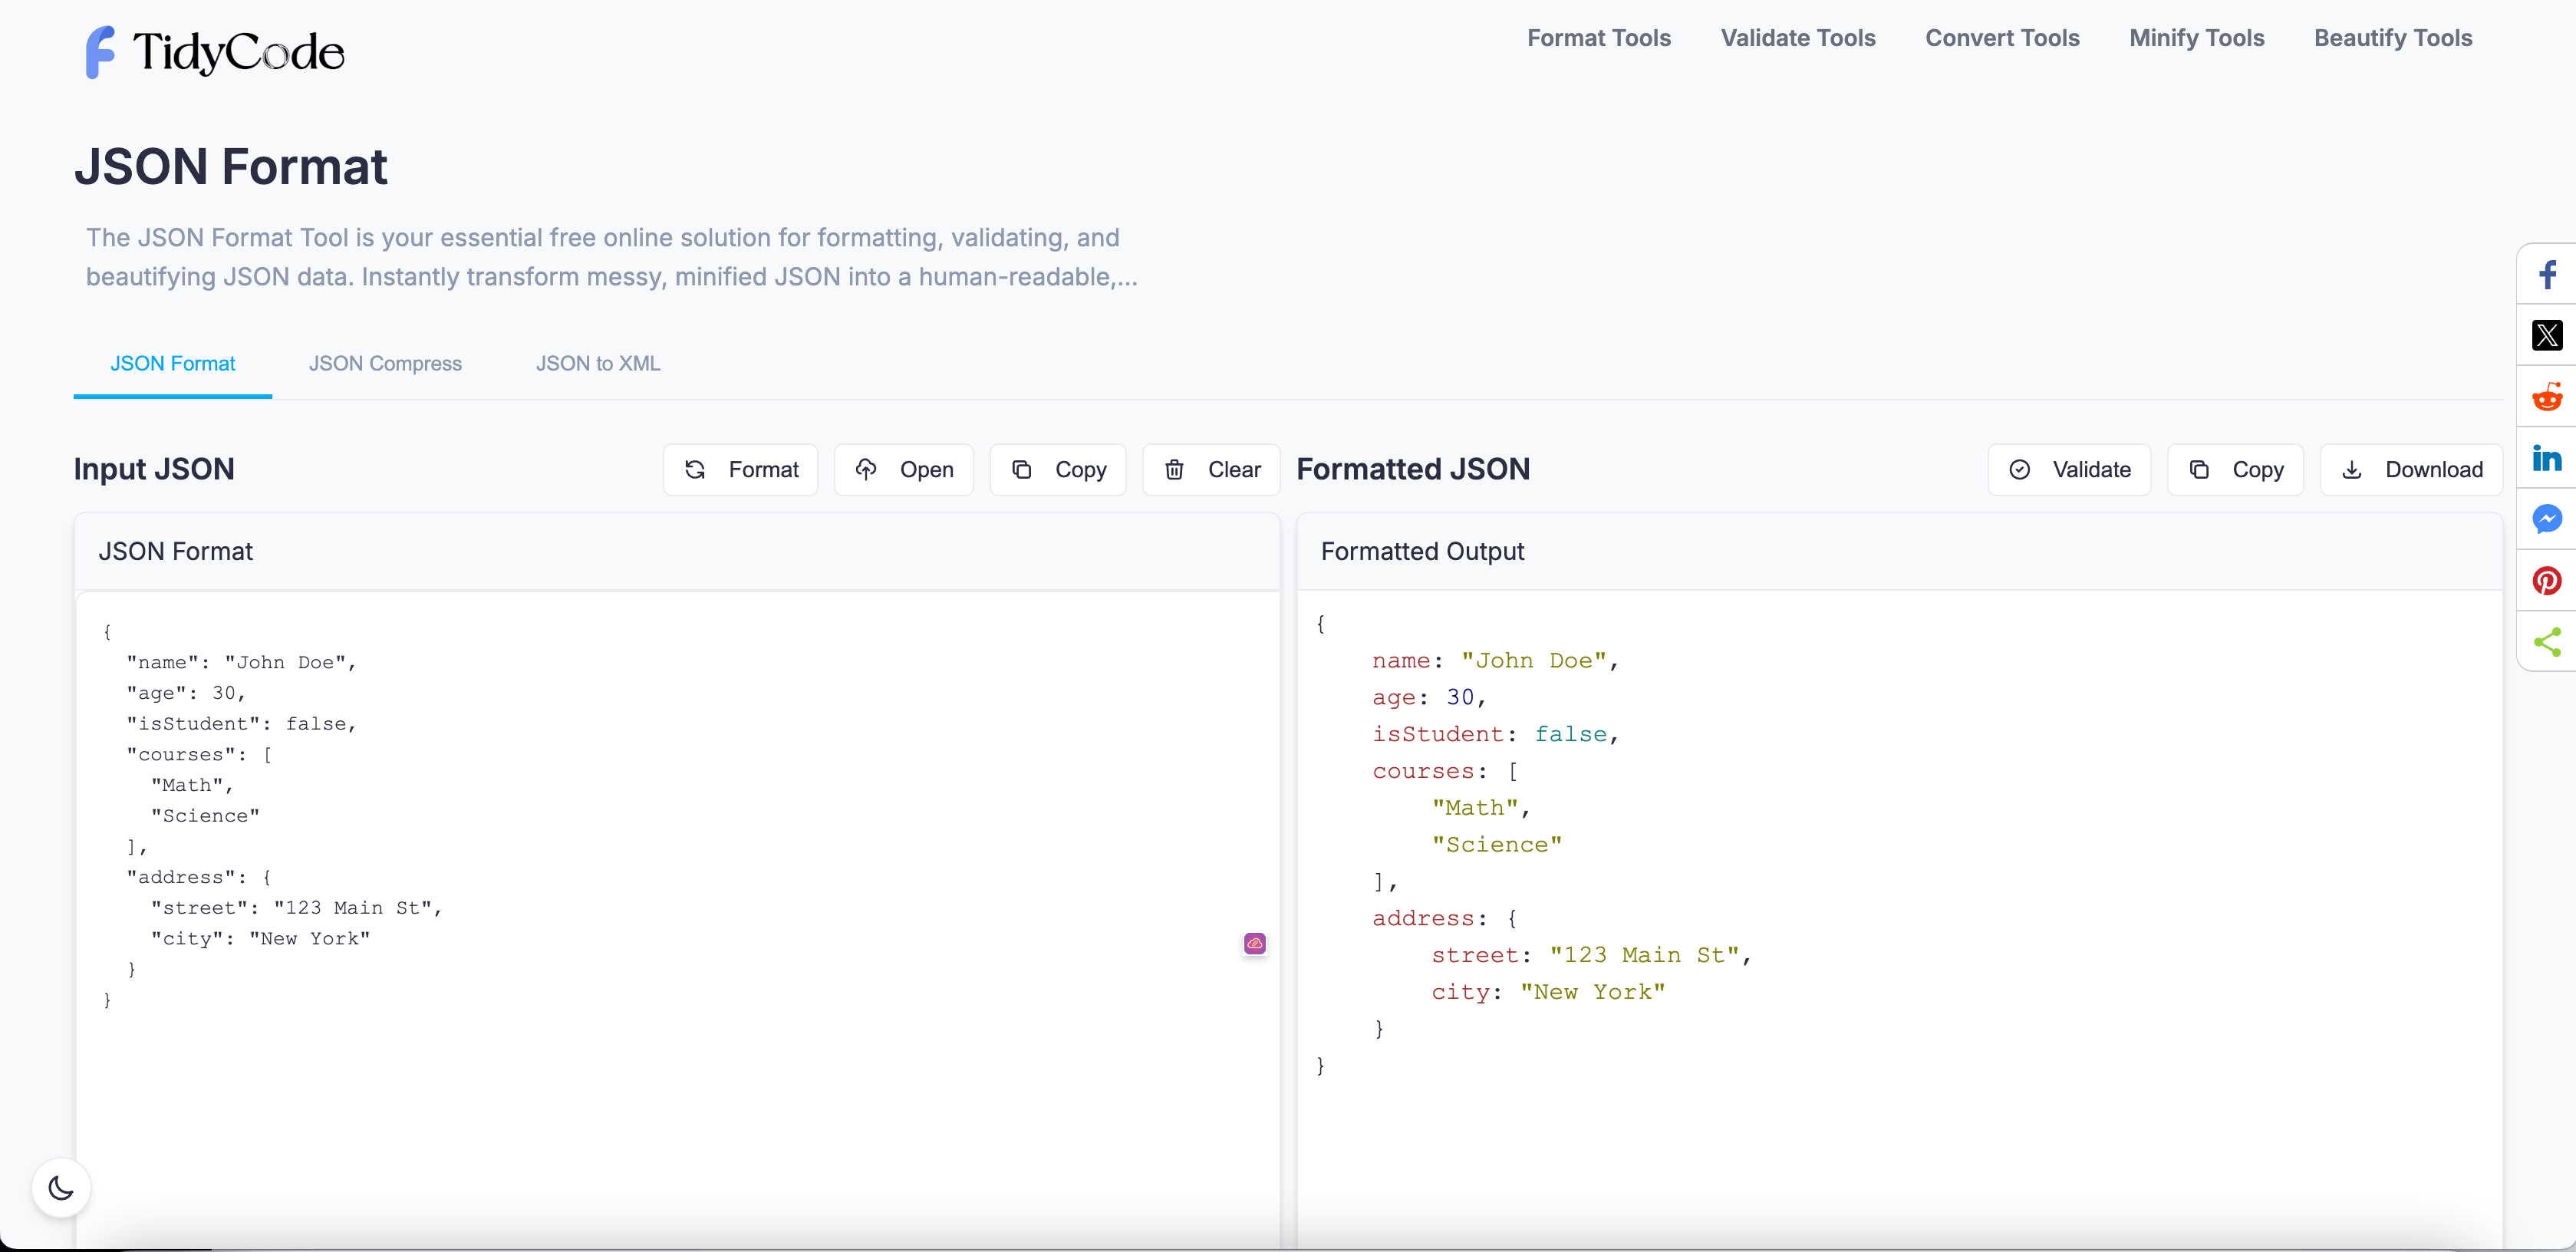Screen dimensions: 2576x1252
Task: Click the purple cloud link icon in editor
Action: pyautogui.click(x=1254, y=943)
